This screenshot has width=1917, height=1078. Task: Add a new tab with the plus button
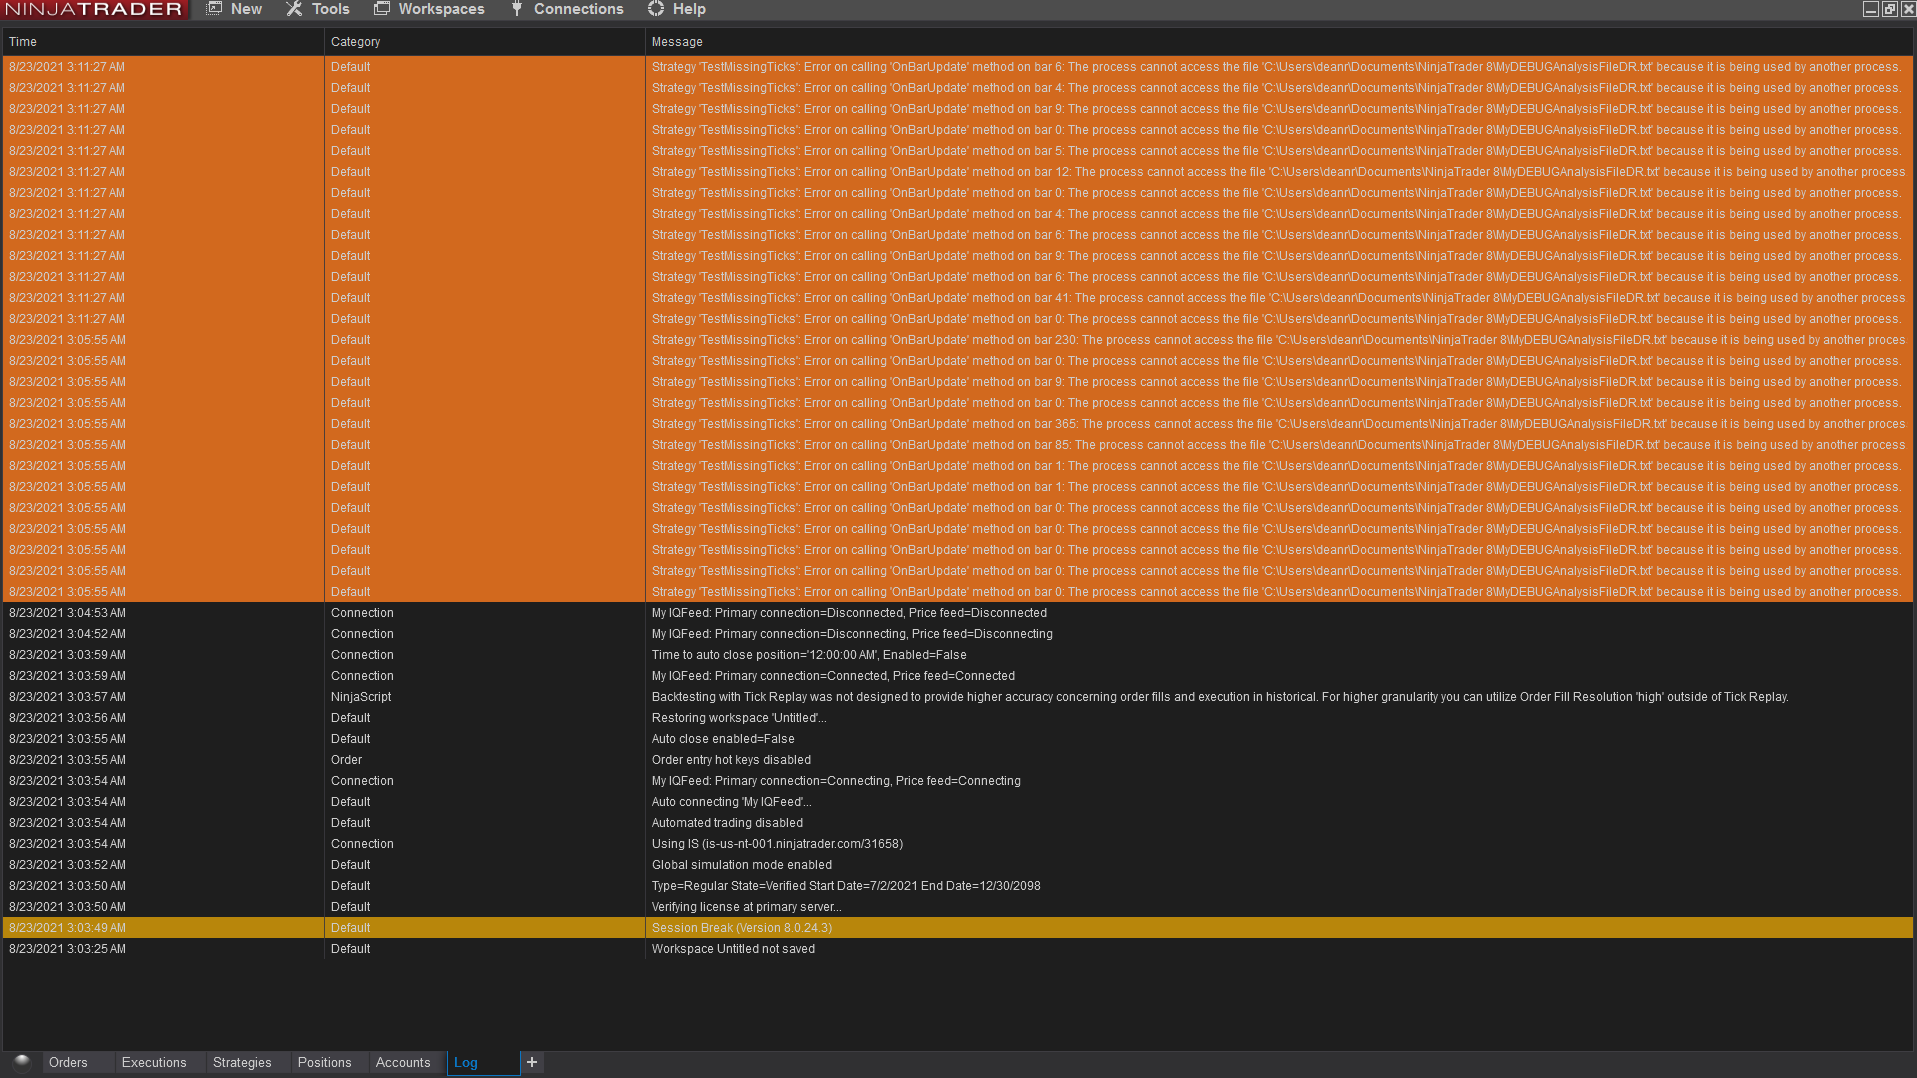[532, 1062]
